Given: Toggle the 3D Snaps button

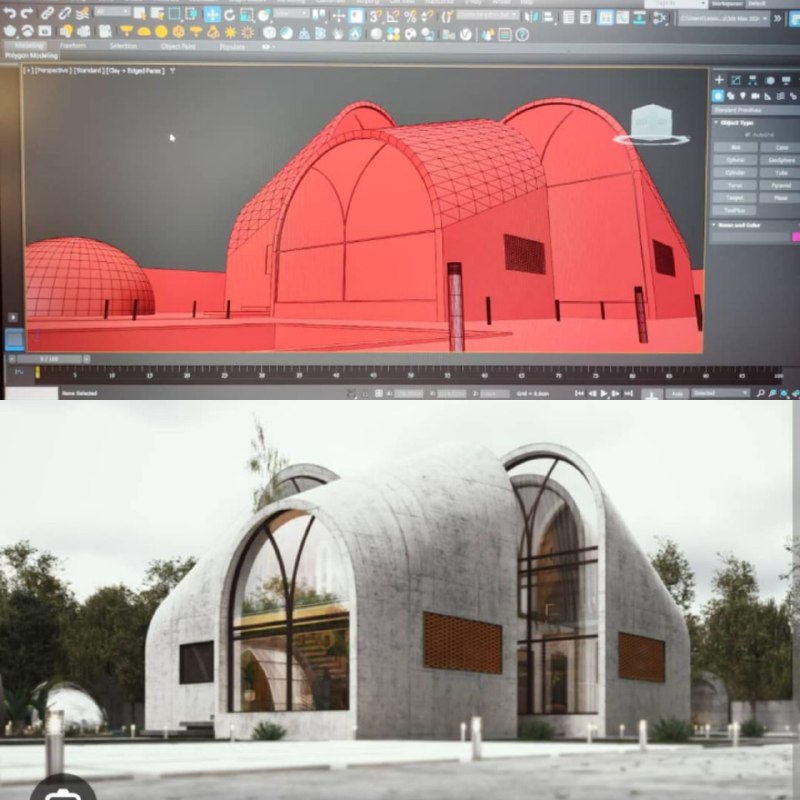Looking at the screenshot, I should click(375, 16).
